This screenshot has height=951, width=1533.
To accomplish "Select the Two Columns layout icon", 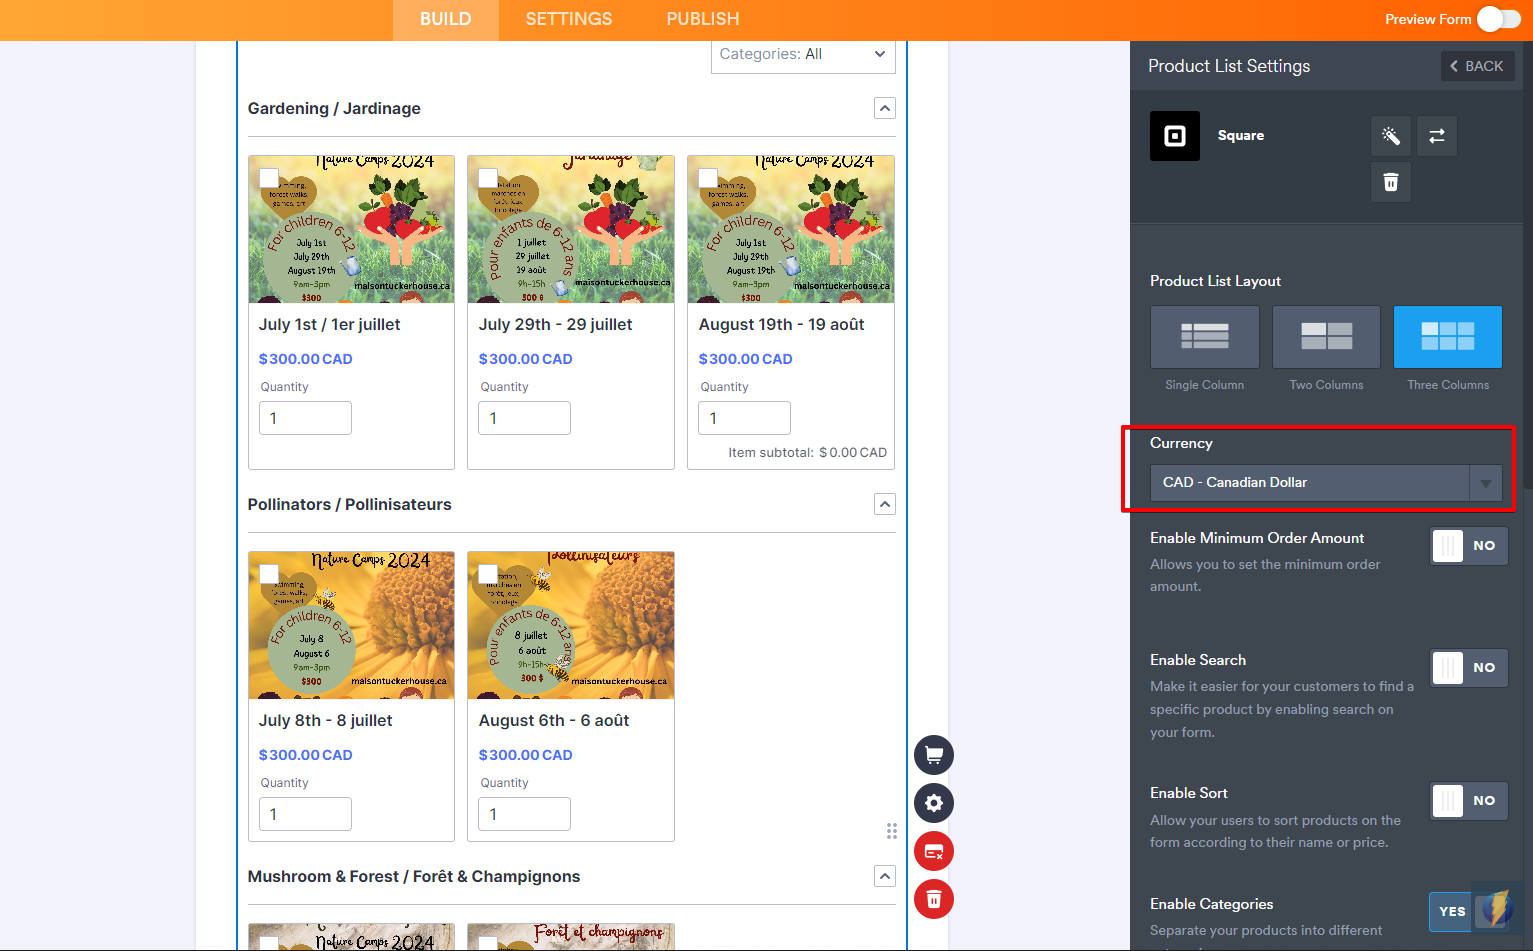I will (1327, 337).
